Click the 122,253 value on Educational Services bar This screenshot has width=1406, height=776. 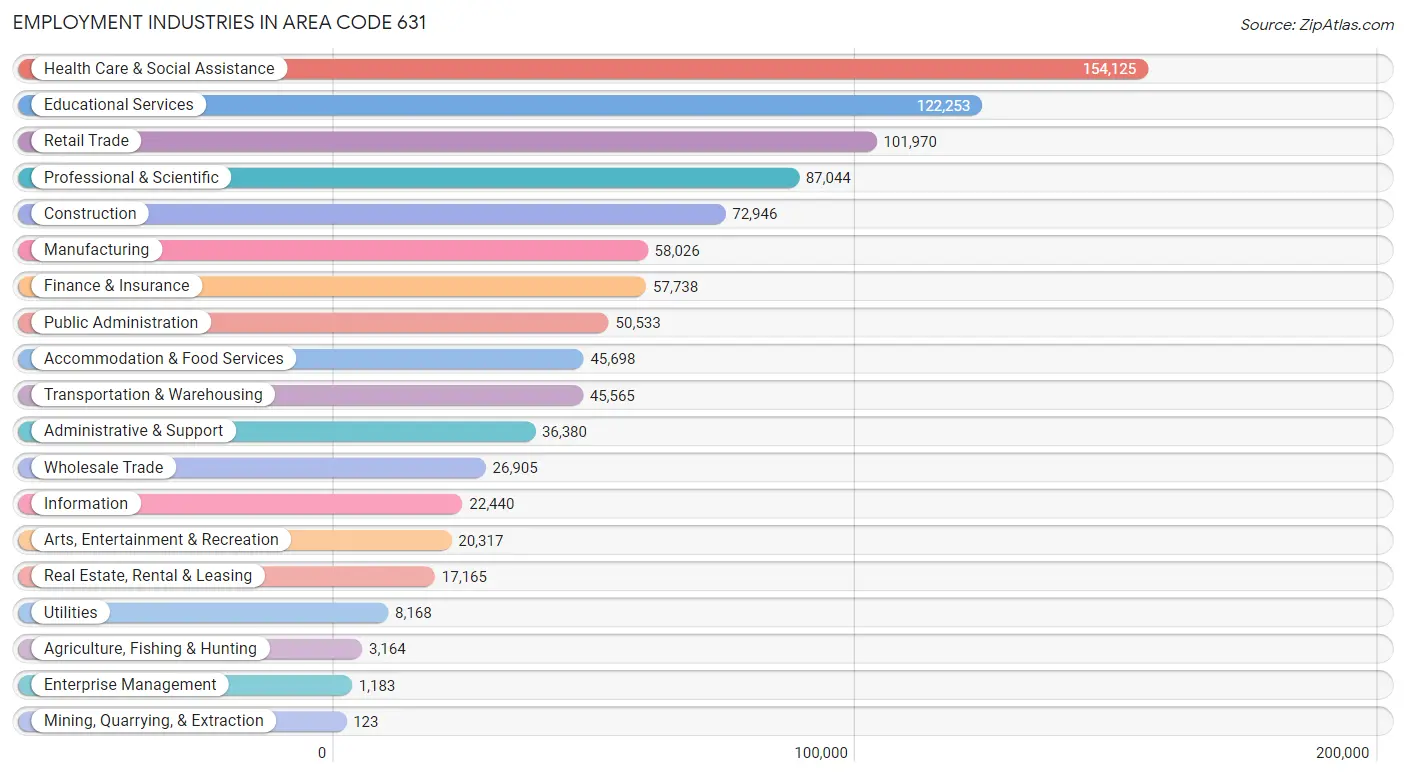[943, 105]
